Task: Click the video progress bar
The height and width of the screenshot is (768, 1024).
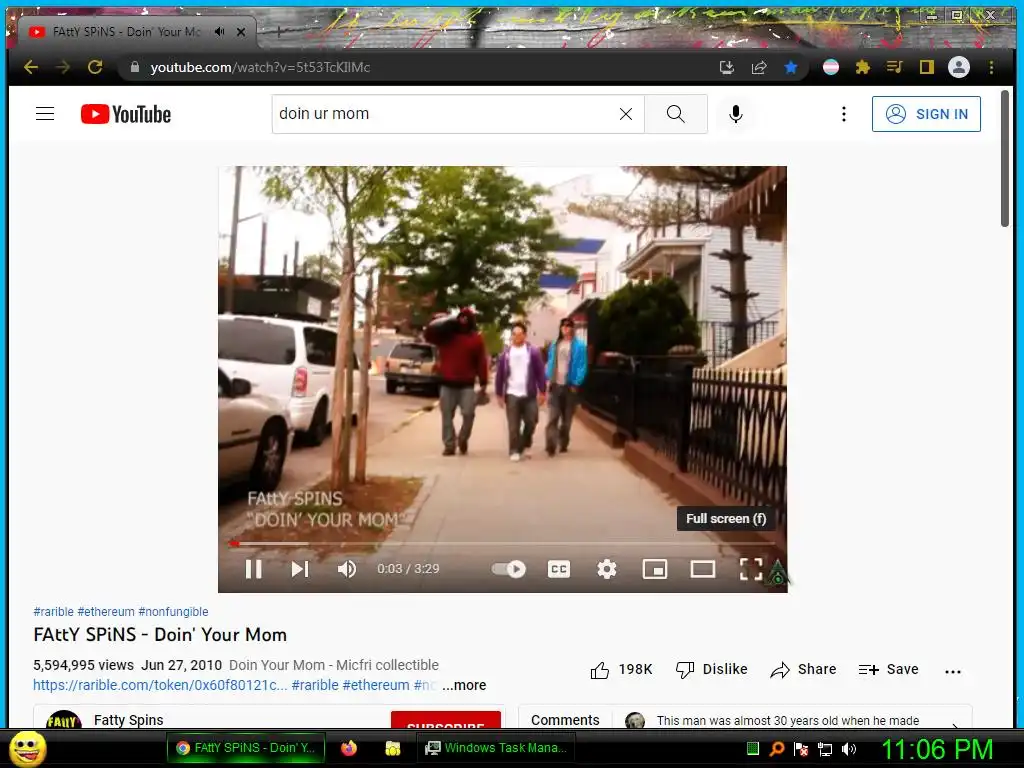Action: [502, 543]
